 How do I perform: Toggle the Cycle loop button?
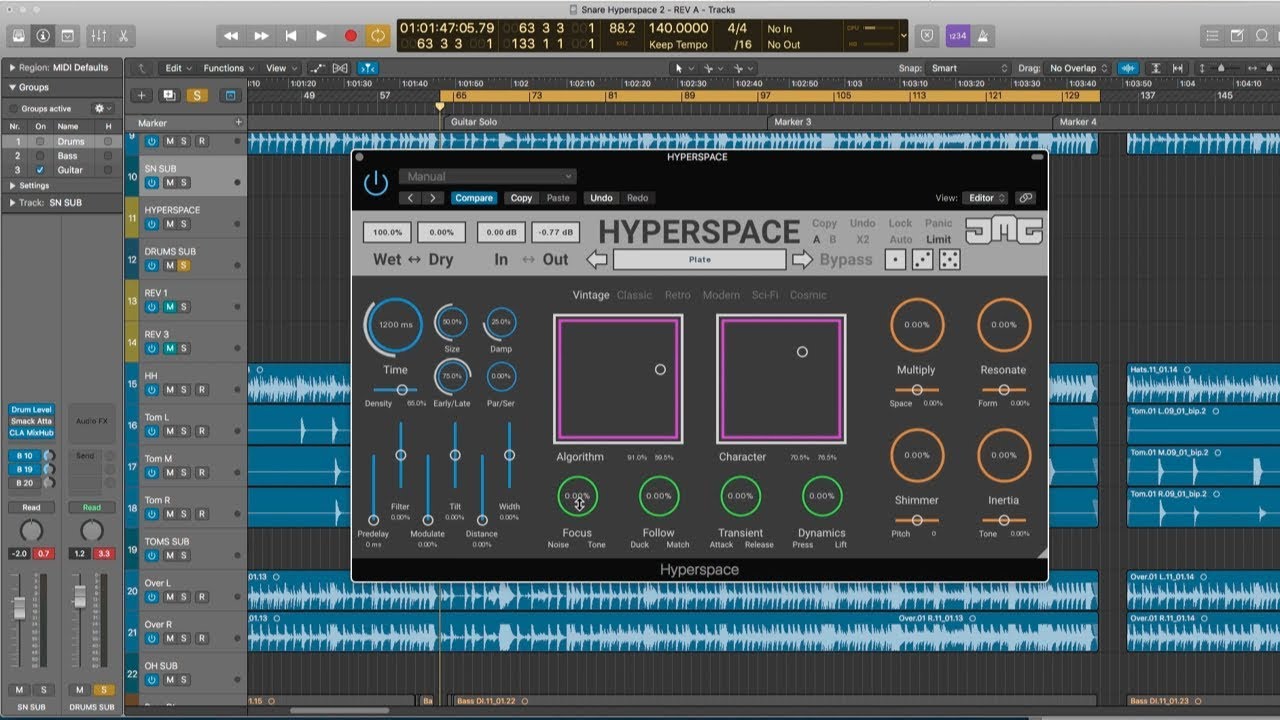378,36
